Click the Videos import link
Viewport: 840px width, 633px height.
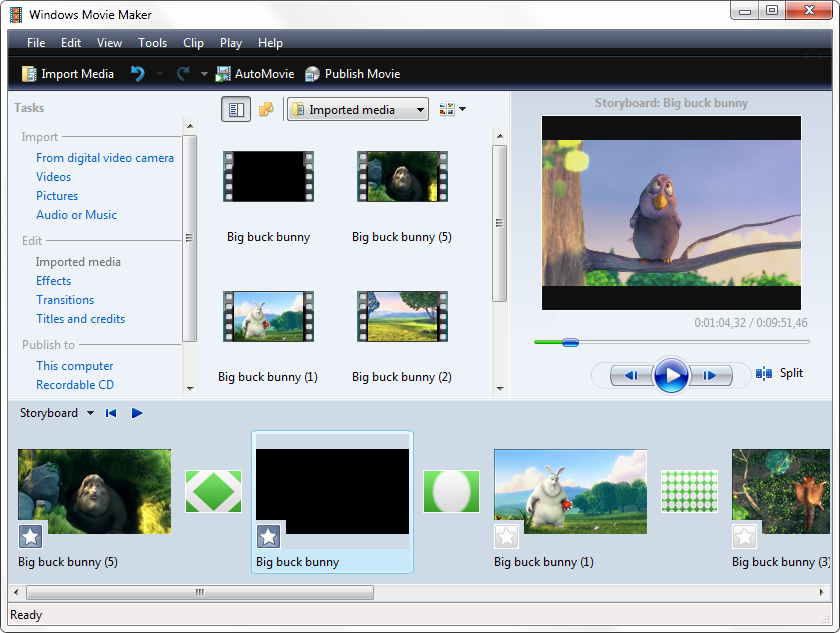54,177
